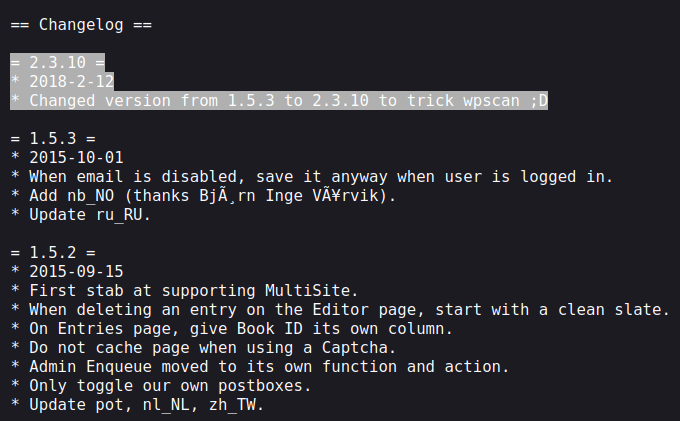This screenshot has height=421, width=680.
Task: Click the 'Do not cache page' line
Action: click(203, 348)
